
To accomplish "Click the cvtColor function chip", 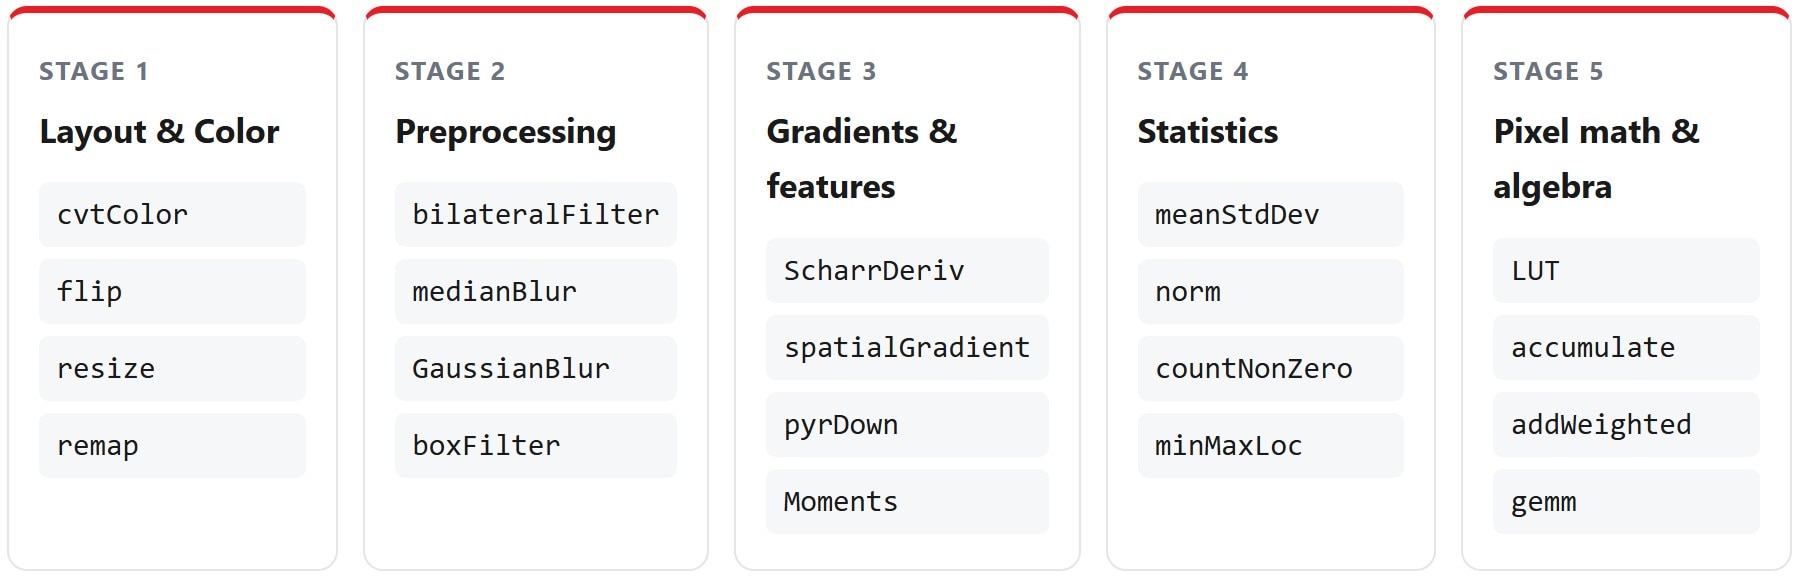I will pyautogui.click(x=172, y=214).
